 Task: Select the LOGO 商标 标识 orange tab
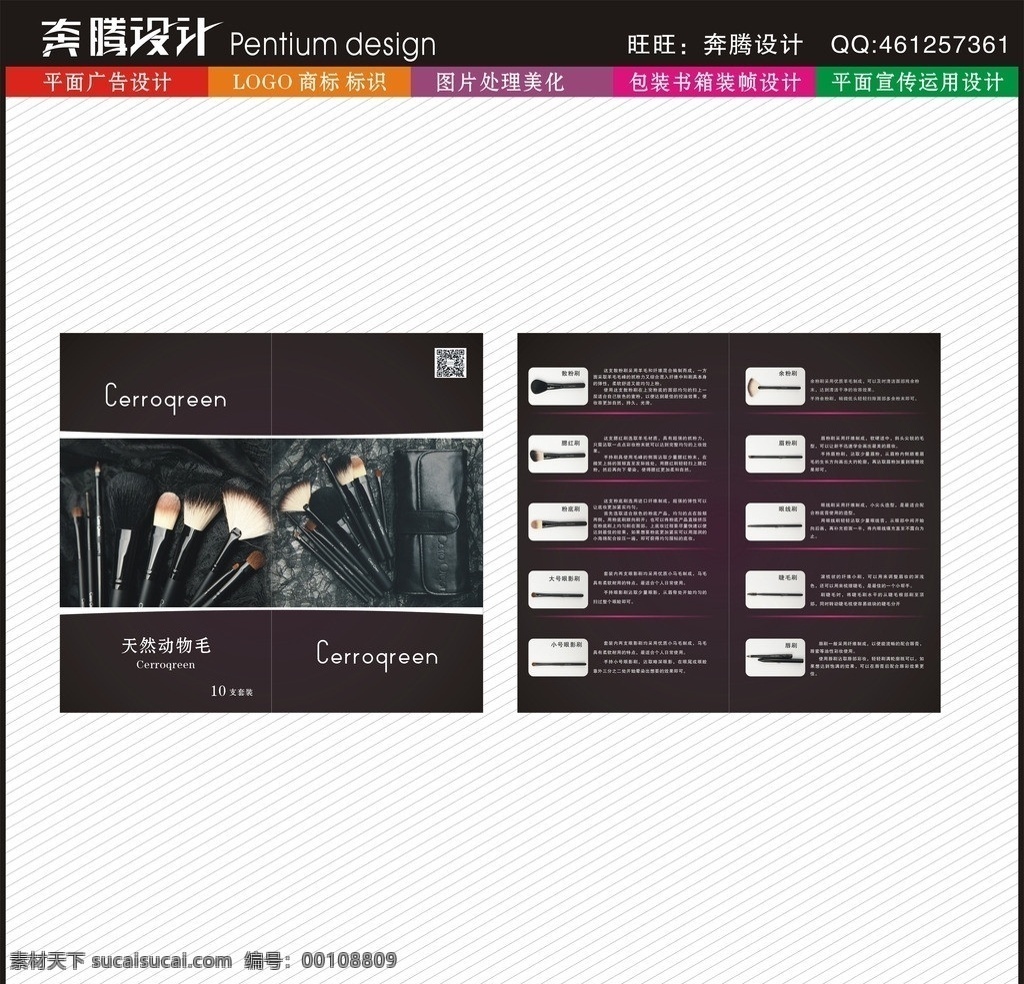tap(310, 82)
